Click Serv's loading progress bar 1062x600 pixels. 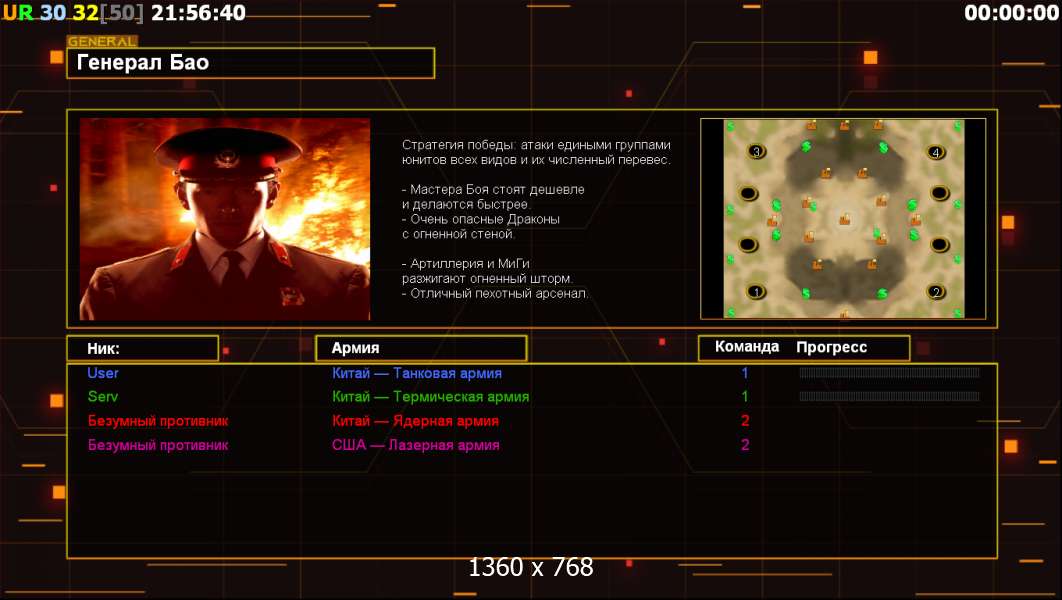point(889,396)
